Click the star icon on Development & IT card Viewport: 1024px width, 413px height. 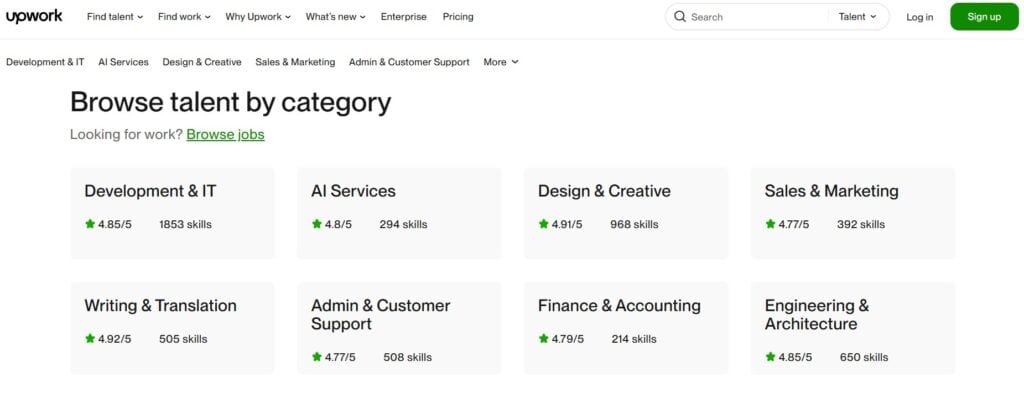click(90, 224)
